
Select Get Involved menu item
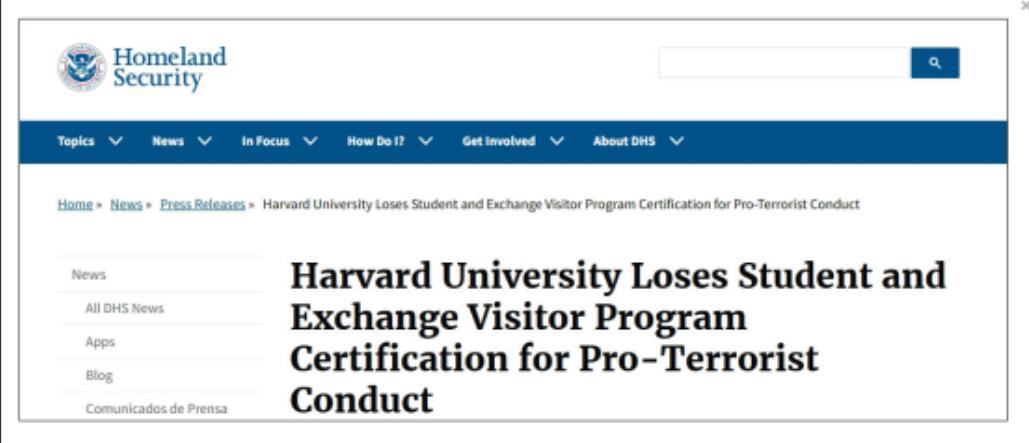(x=499, y=141)
